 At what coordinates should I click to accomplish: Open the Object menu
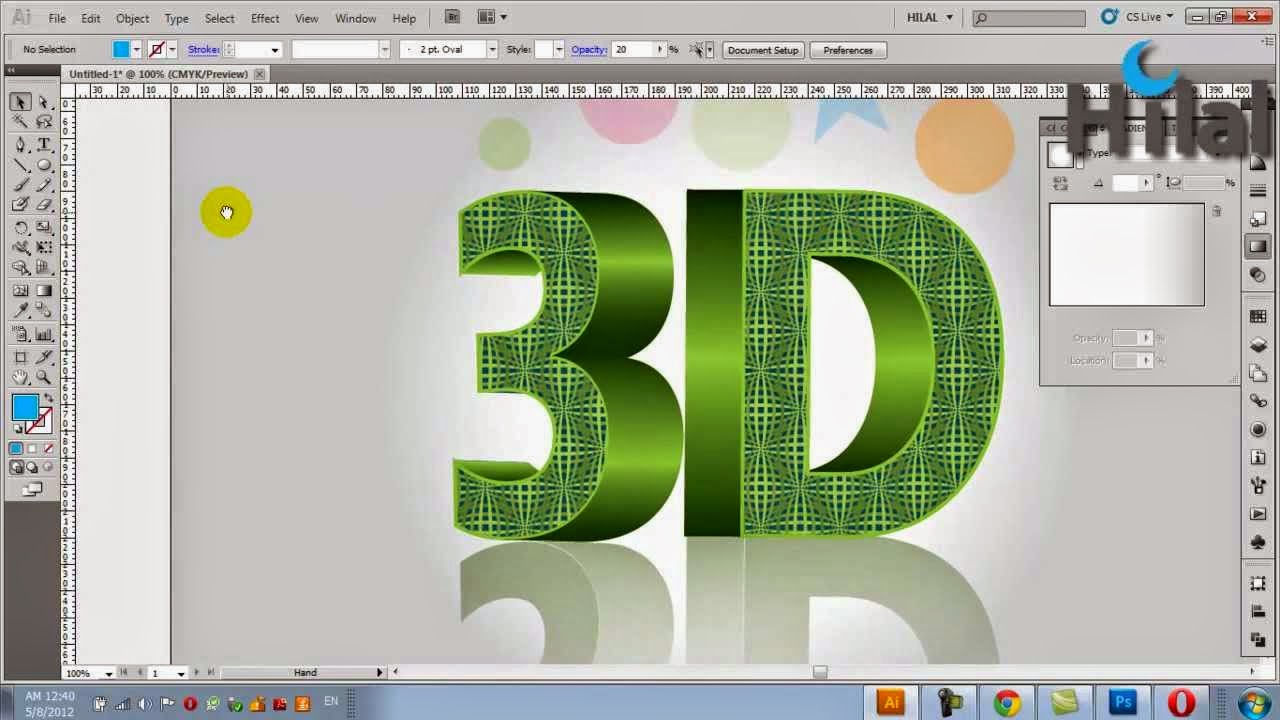132,18
